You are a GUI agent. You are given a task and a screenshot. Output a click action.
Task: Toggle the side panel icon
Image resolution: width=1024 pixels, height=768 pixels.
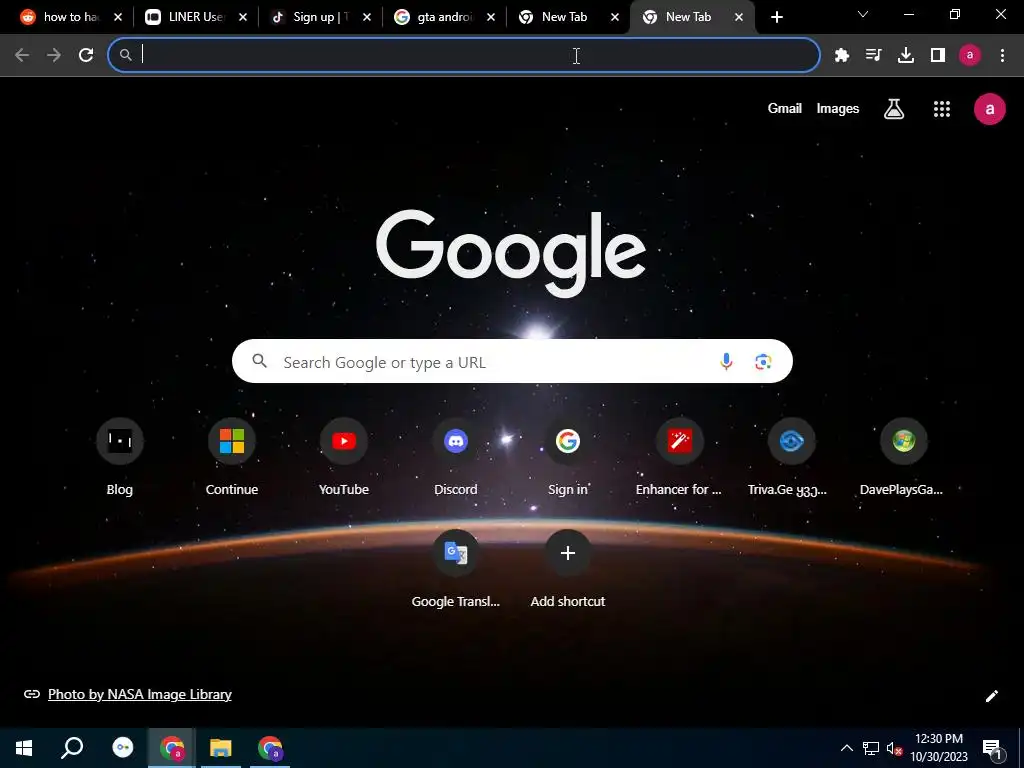pyautogui.click(x=938, y=56)
